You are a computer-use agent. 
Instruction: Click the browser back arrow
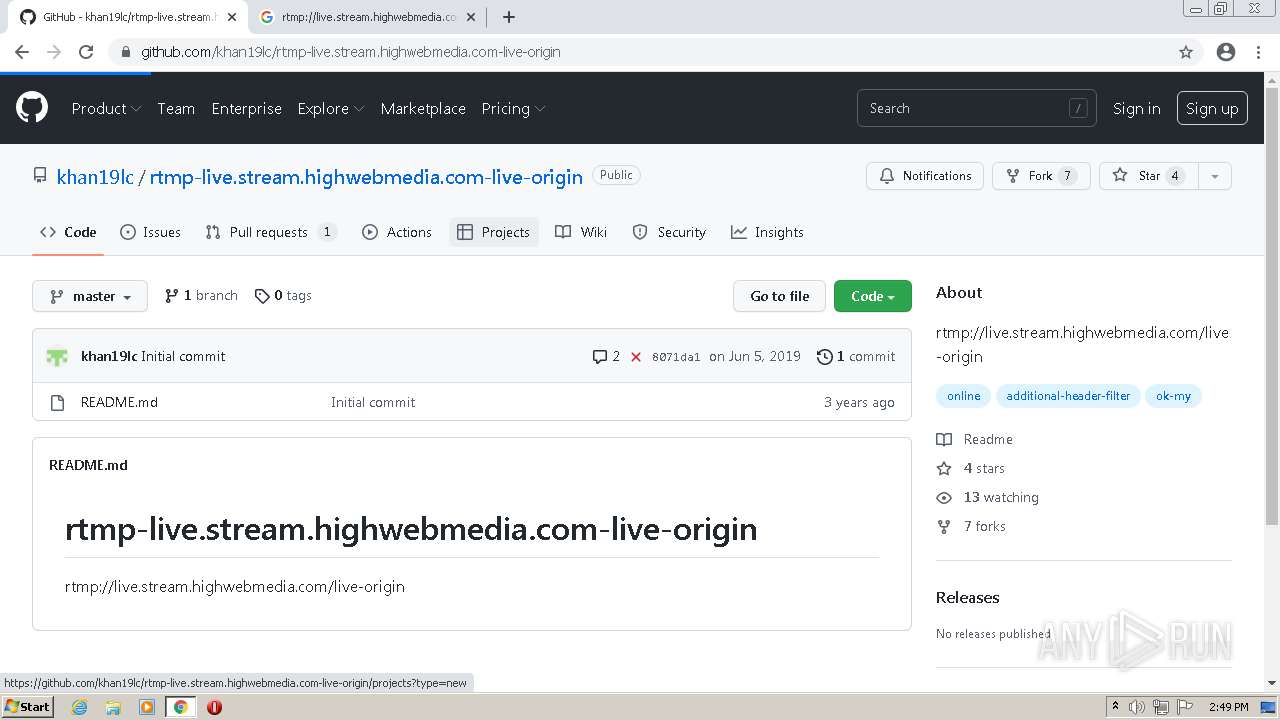[x=22, y=52]
